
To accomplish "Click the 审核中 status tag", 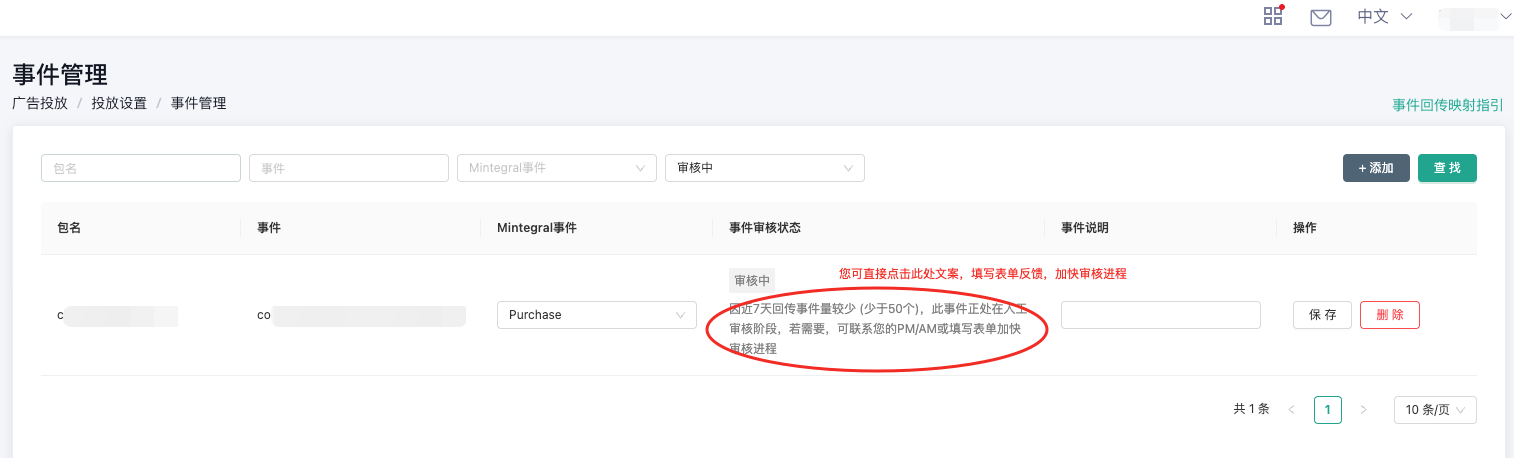I will [752, 281].
